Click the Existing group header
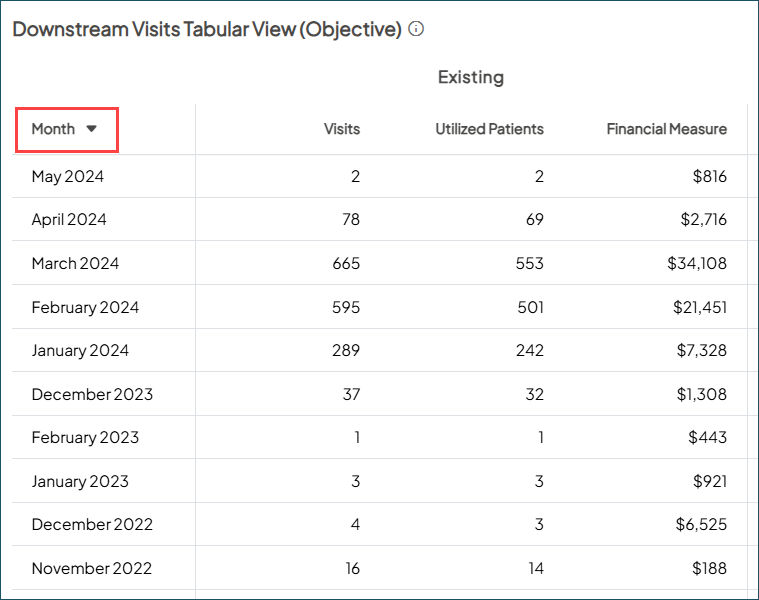Viewport: 759px width, 600px height. pos(471,77)
